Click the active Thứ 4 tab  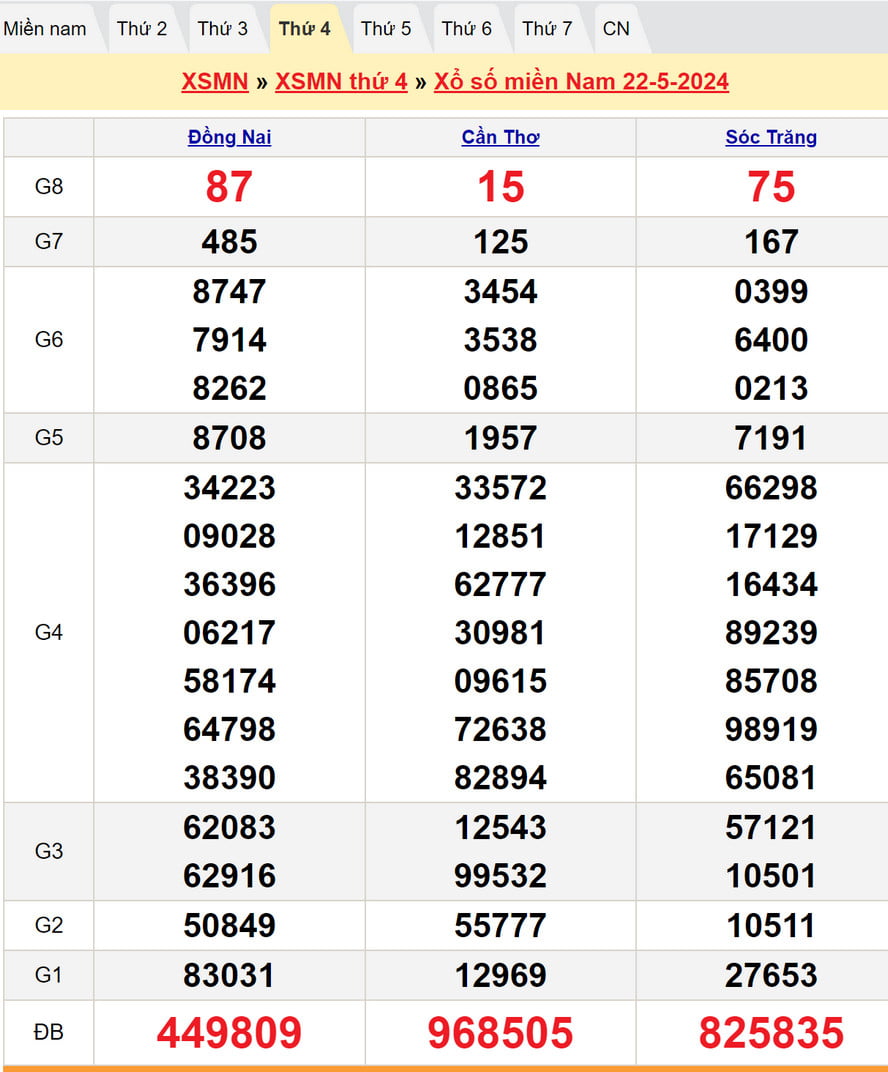304,28
